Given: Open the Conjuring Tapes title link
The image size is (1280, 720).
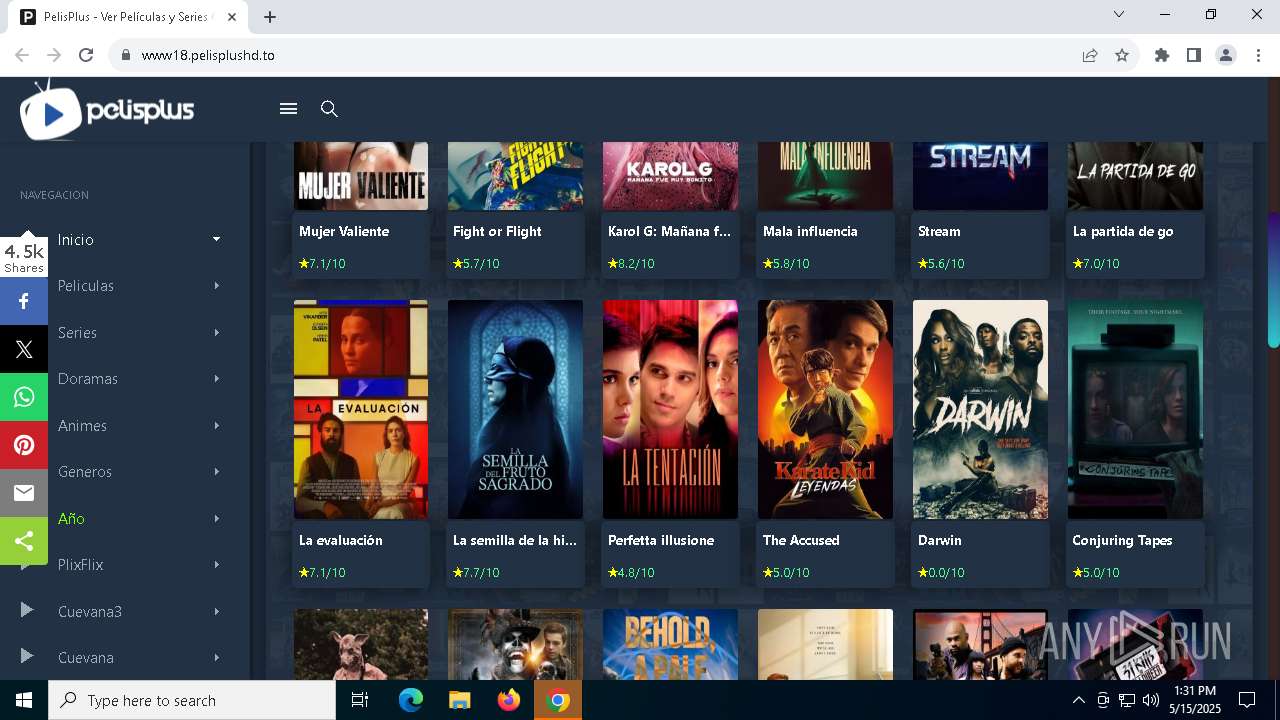Looking at the screenshot, I should [x=1122, y=540].
